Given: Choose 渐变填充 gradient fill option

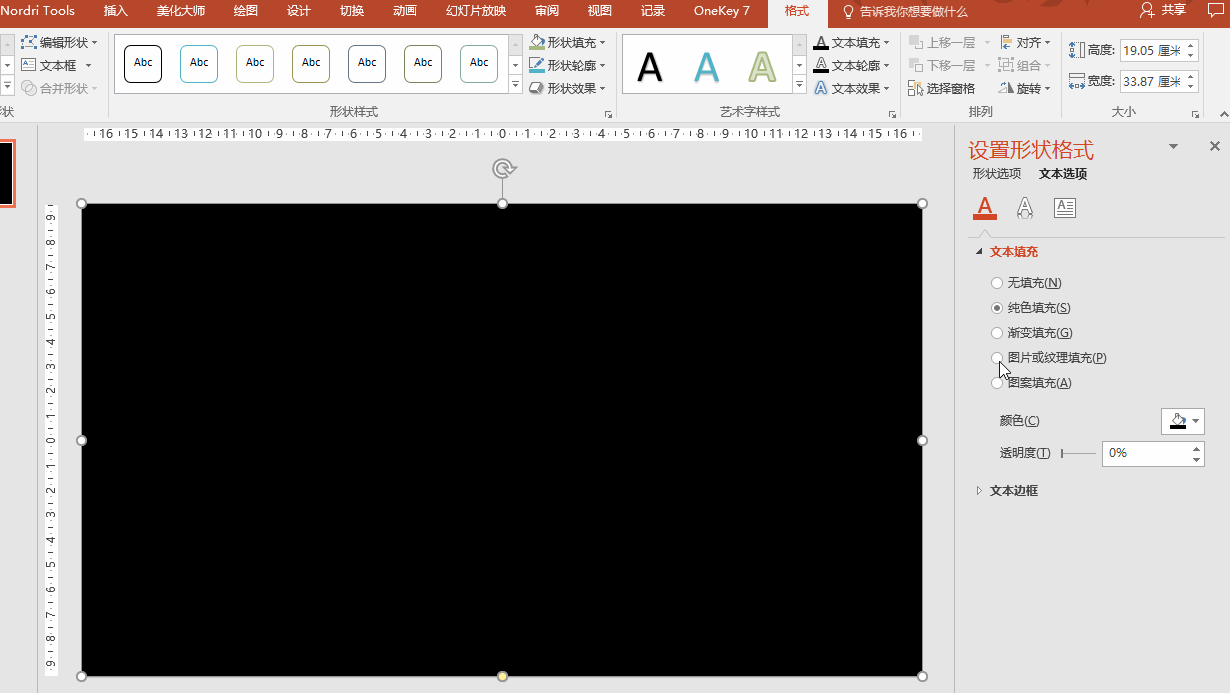Looking at the screenshot, I should [x=997, y=333].
